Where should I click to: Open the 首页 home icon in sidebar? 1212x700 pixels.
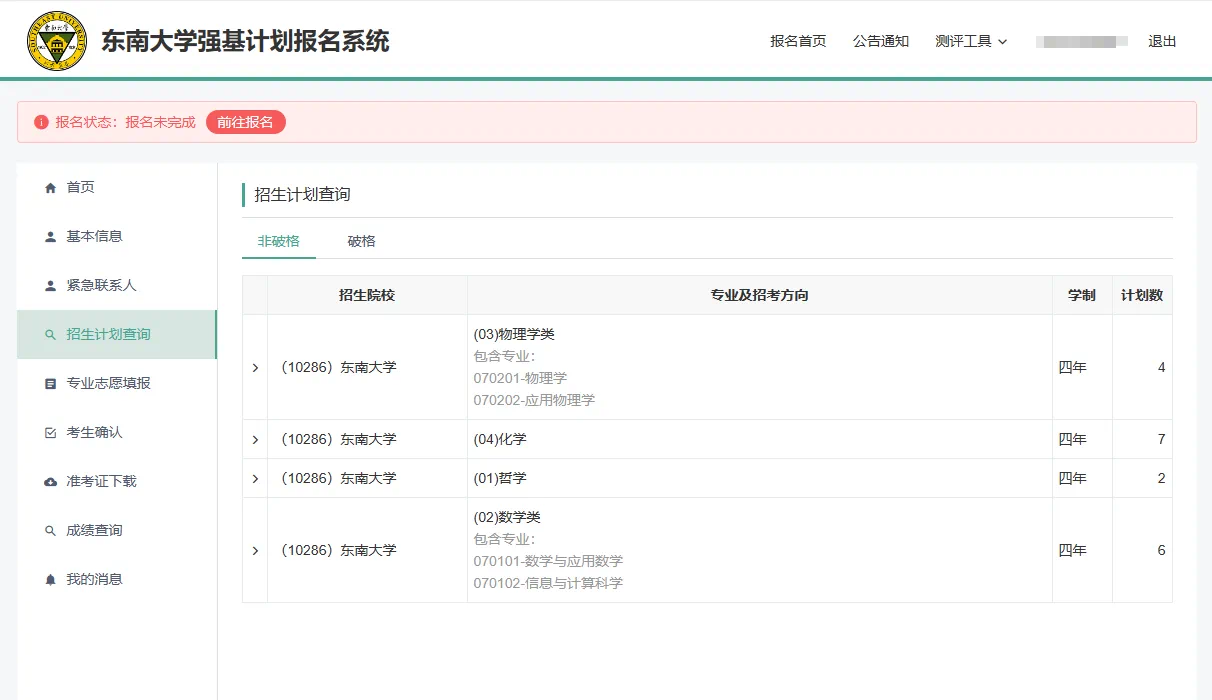coord(50,186)
